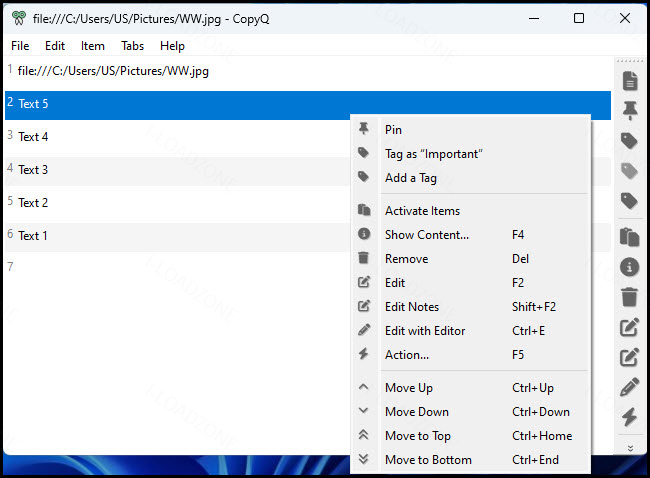Viewport: 650px width, 478px height.
Task: Open the Tabs menu
Action: click(132, 46)
